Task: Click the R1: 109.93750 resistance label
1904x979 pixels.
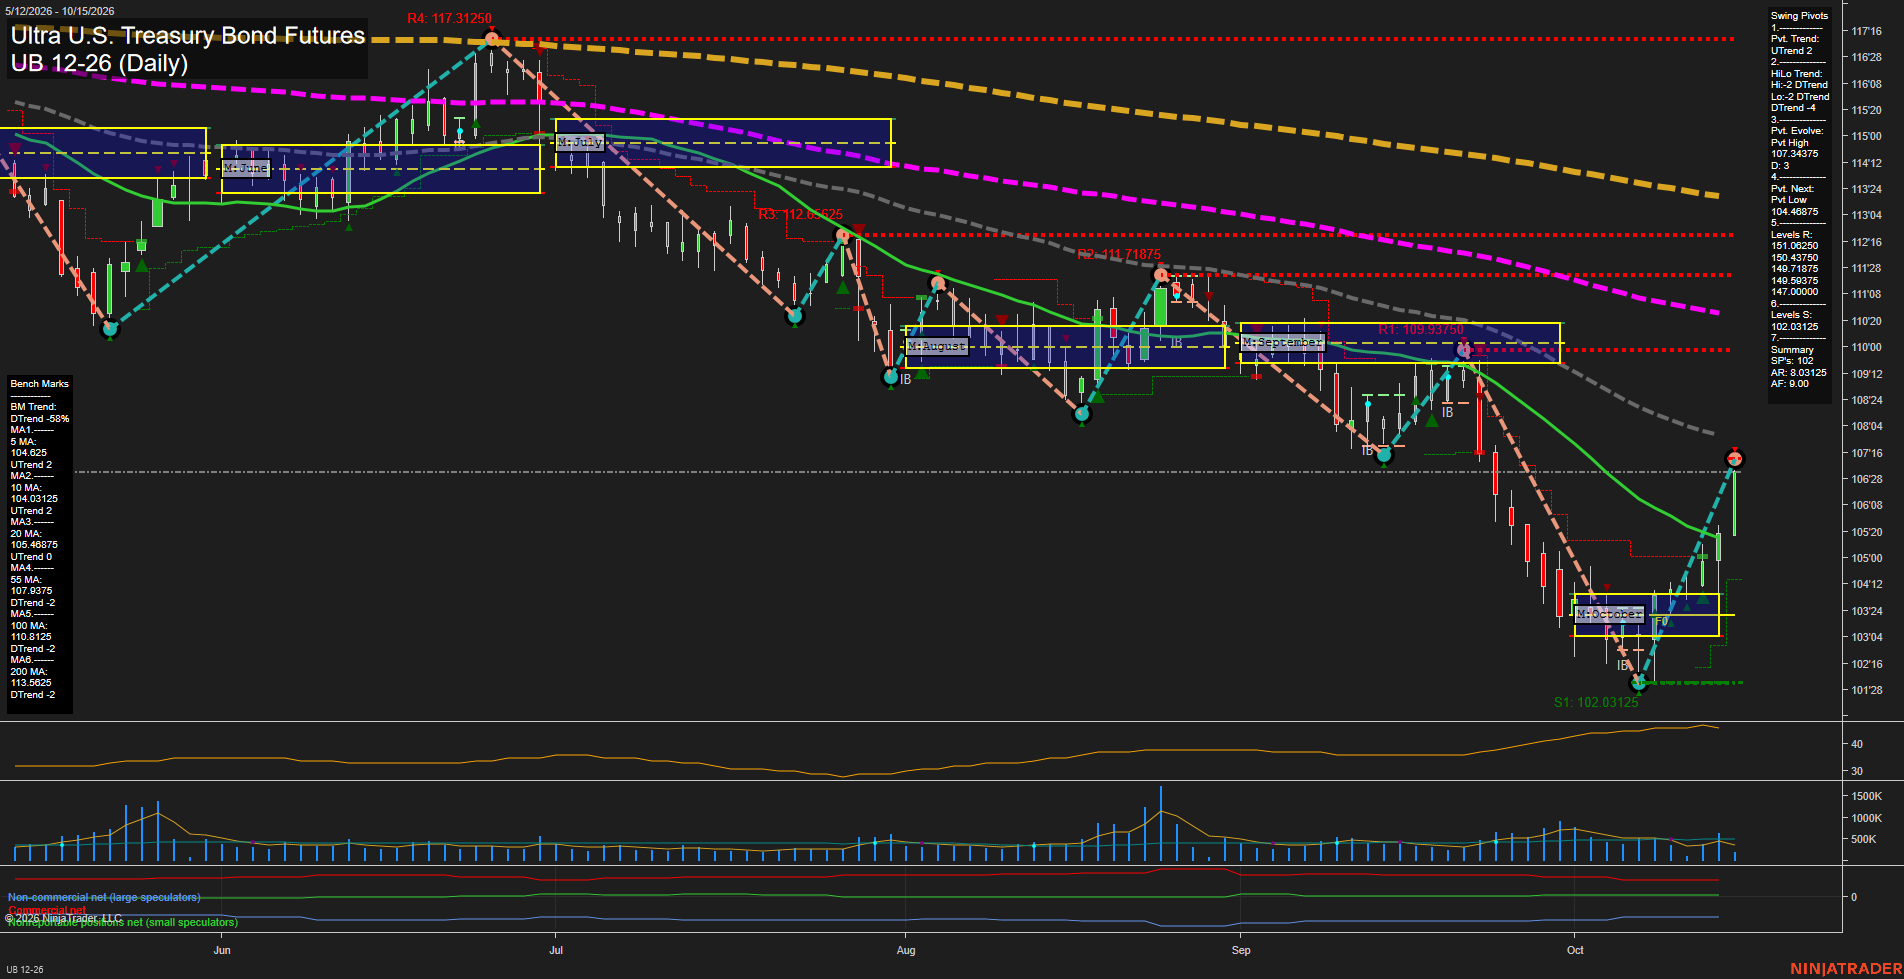Action: pyautogui.click(x=1421, y=330)
